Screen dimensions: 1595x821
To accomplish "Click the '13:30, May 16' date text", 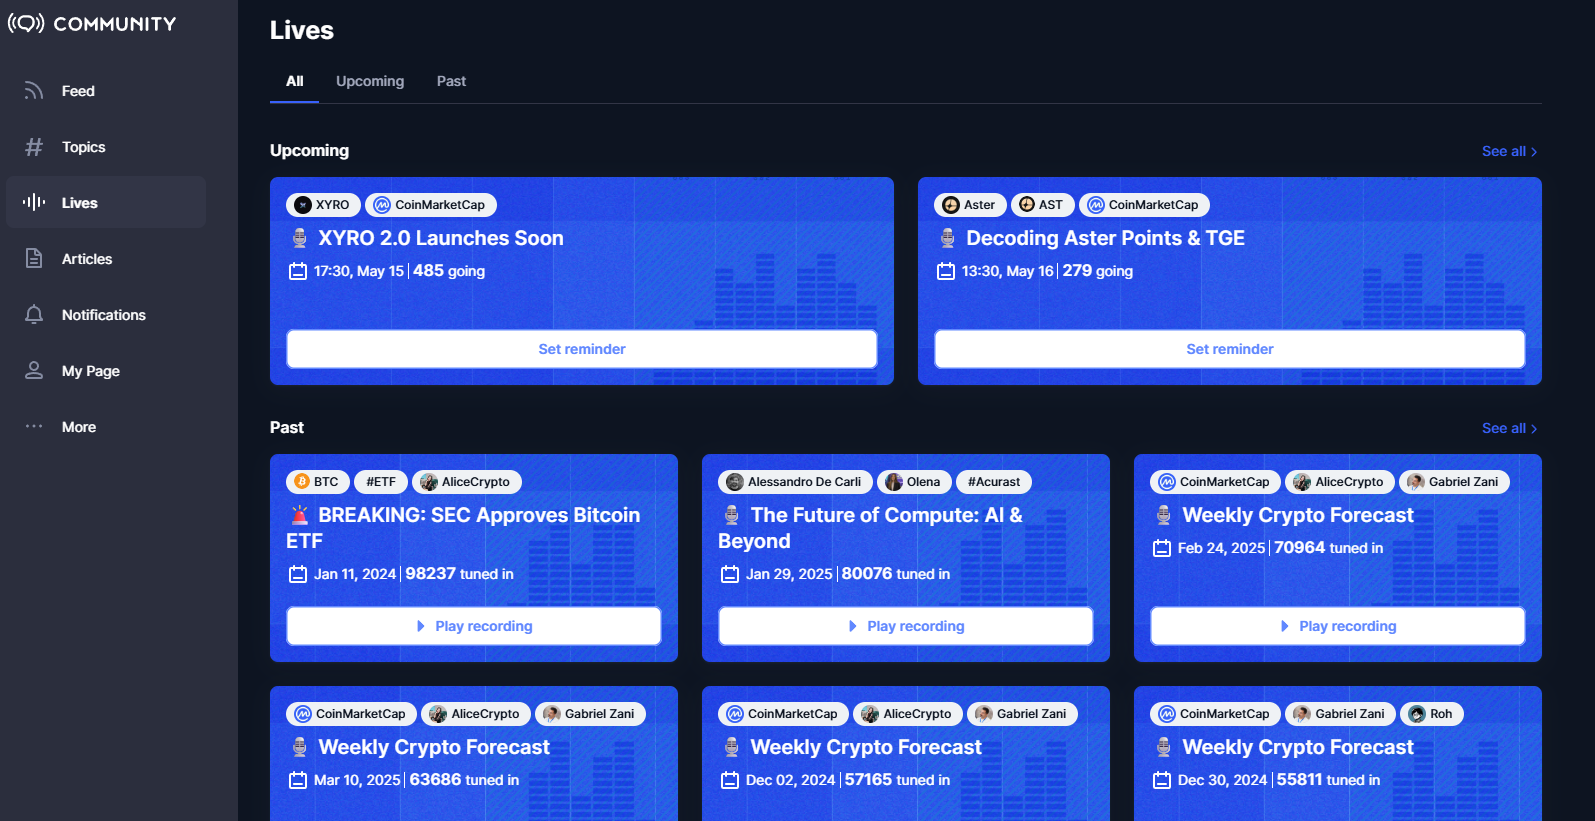I will 1008,271.
